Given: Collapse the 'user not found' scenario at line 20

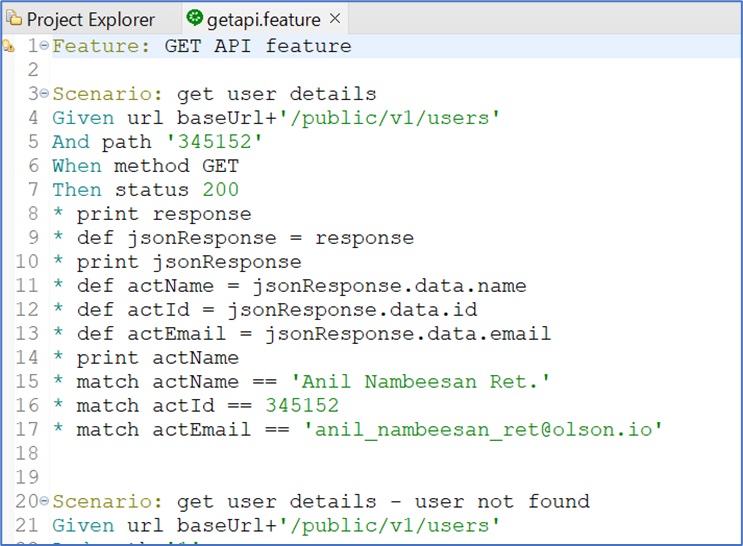Looking at the screenshot, I should (x=44, y=502).
